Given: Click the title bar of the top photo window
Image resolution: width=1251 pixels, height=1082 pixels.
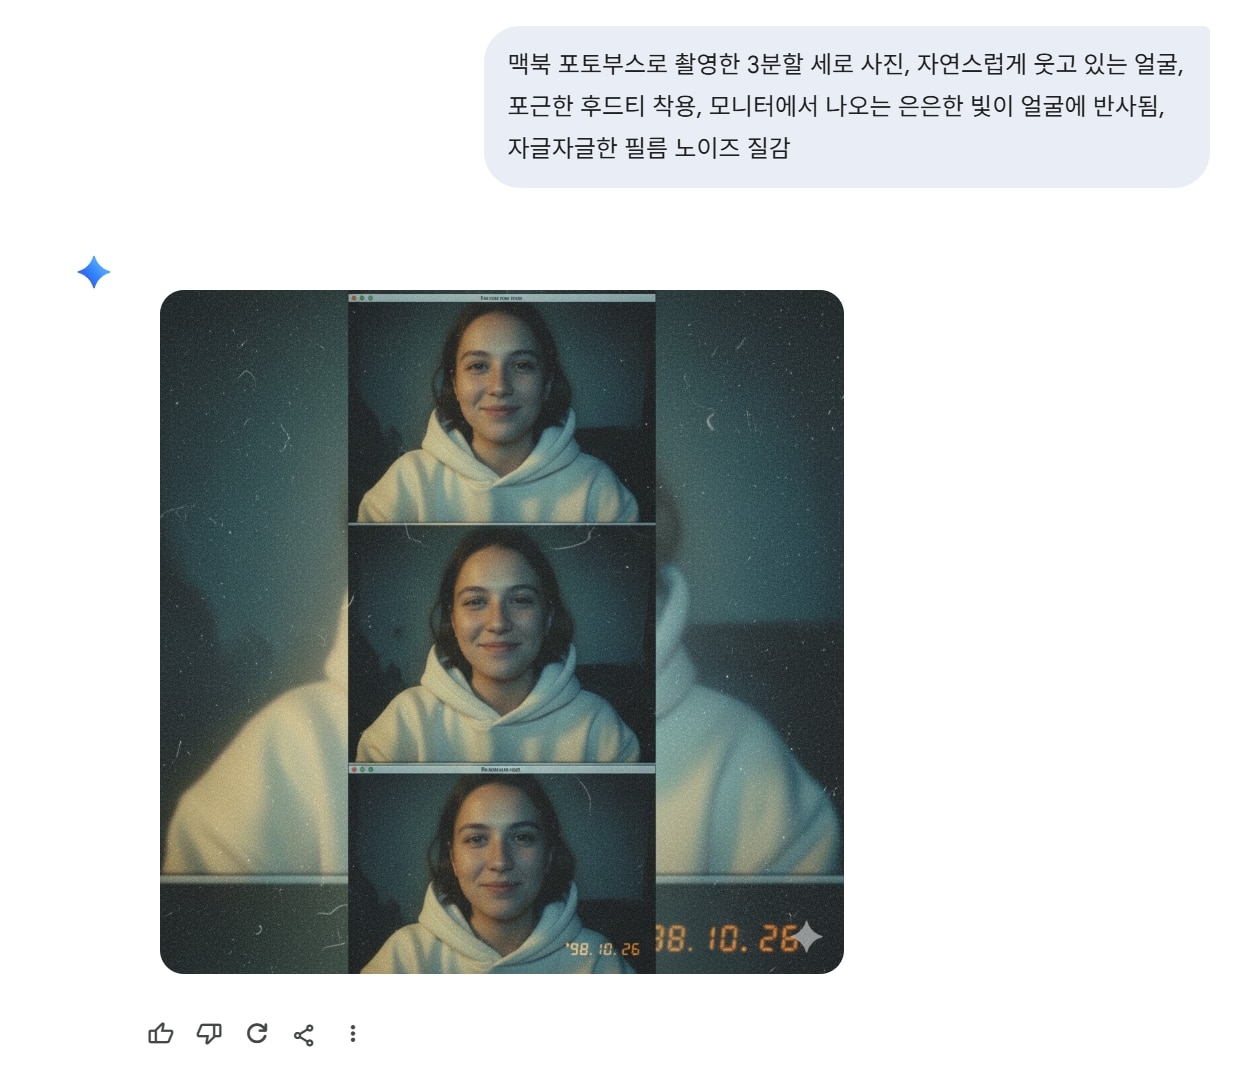Looking at the screenshot, I should click(500, 298).
